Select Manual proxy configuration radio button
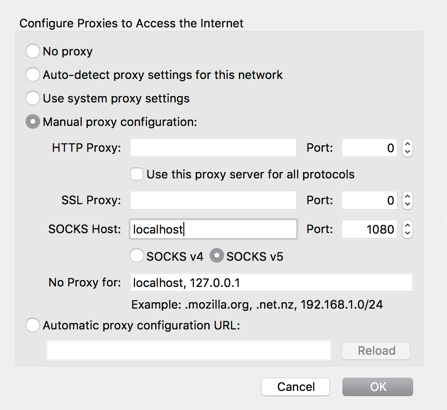 click(x=33, y=122)
